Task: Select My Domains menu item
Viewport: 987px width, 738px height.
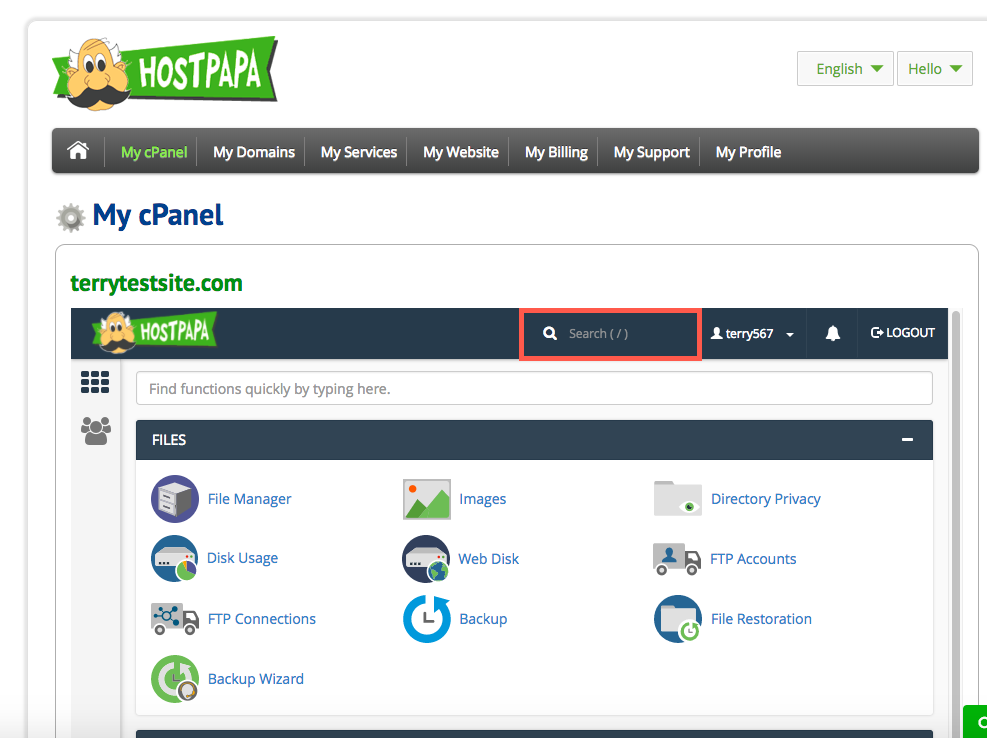Action: [x=254, y=152]
